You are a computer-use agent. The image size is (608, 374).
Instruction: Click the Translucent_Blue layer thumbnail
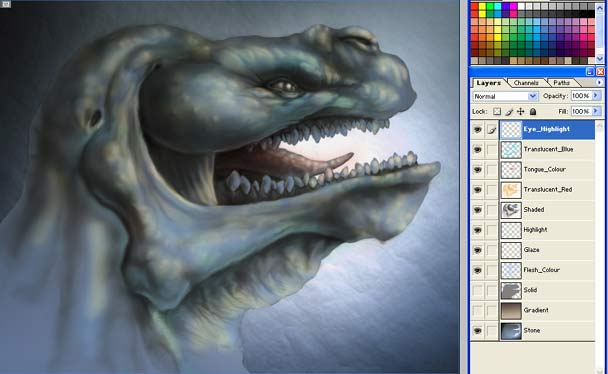pyautogui.click(x=511, y=150)
